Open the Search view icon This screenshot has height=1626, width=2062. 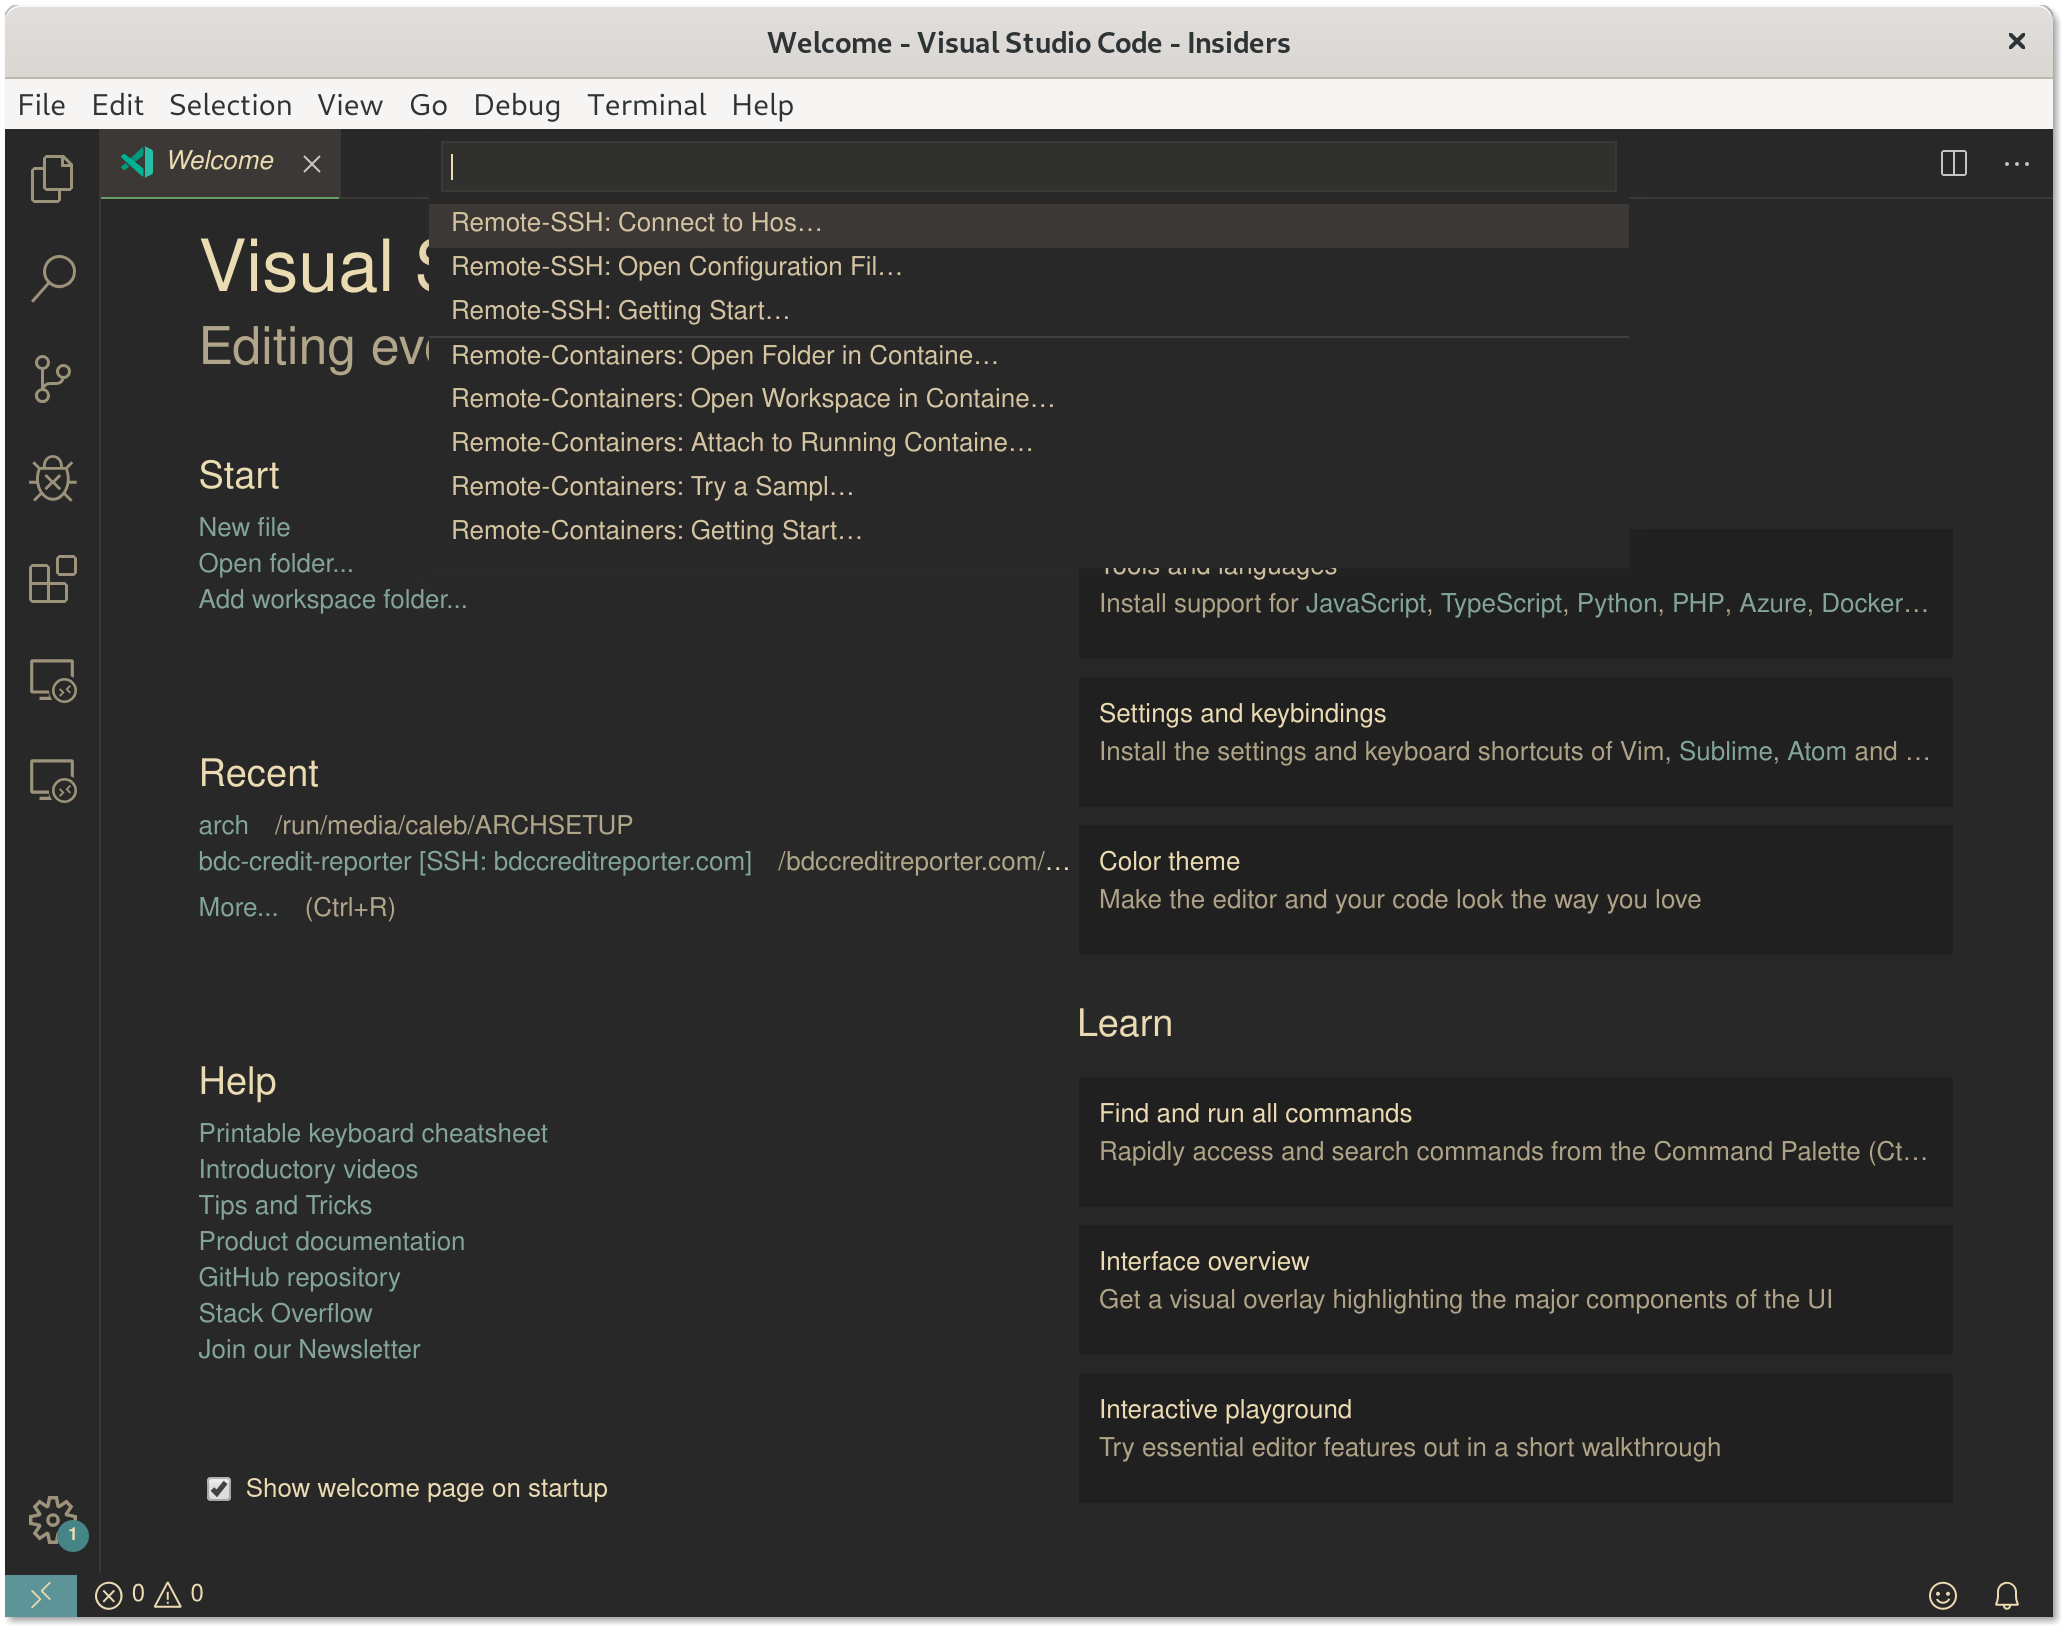click(52, 278)
